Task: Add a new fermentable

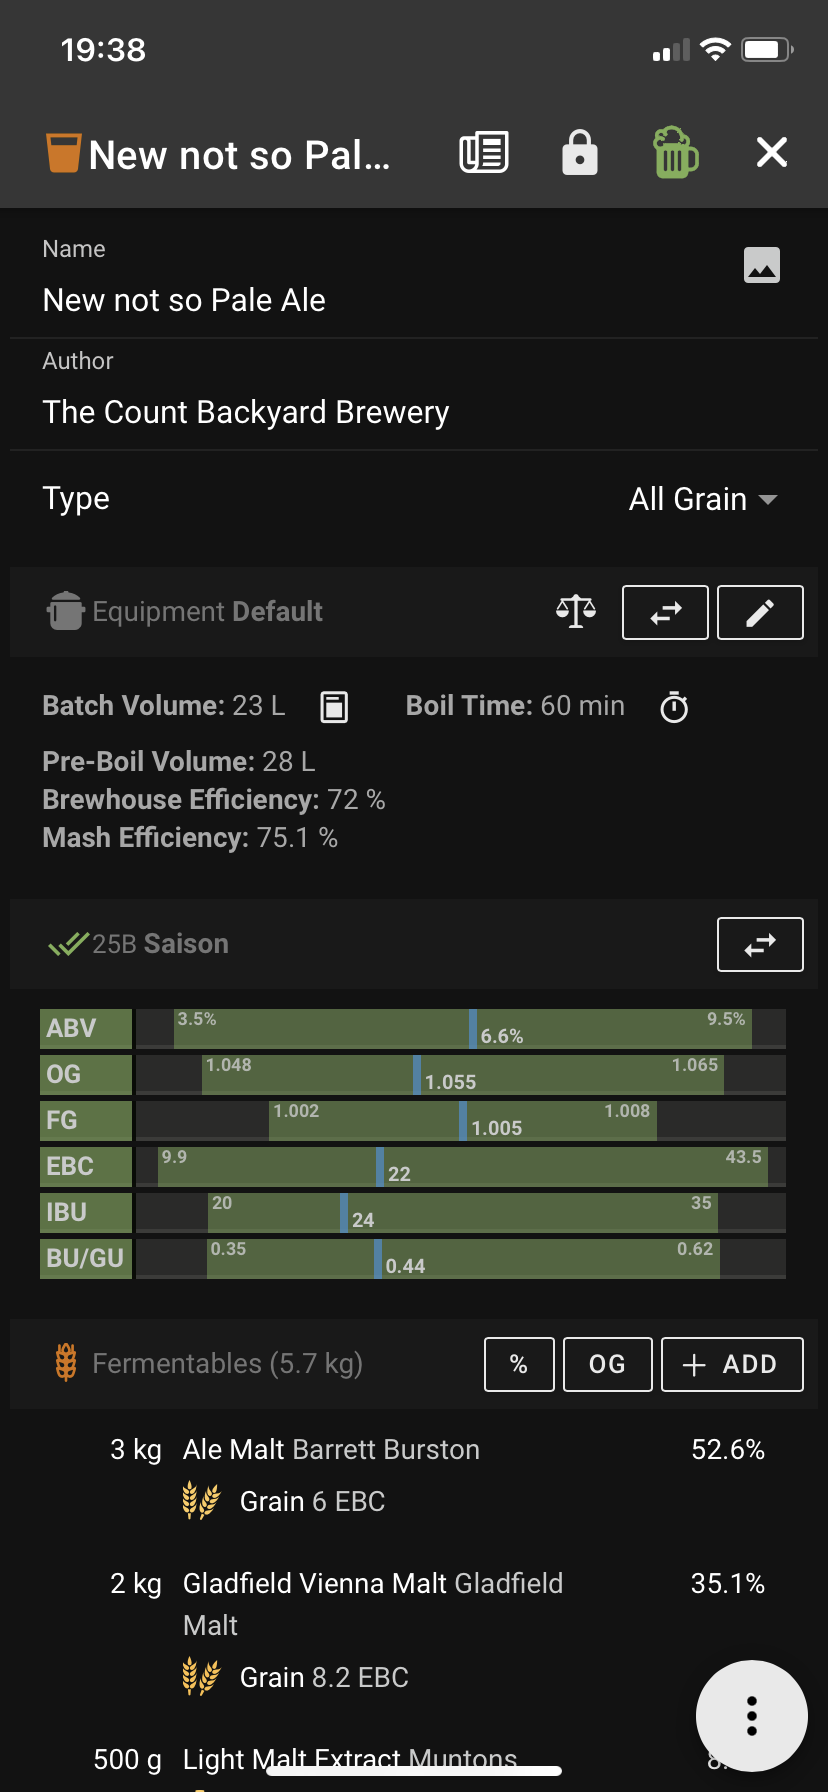Action: point(732,1364)
